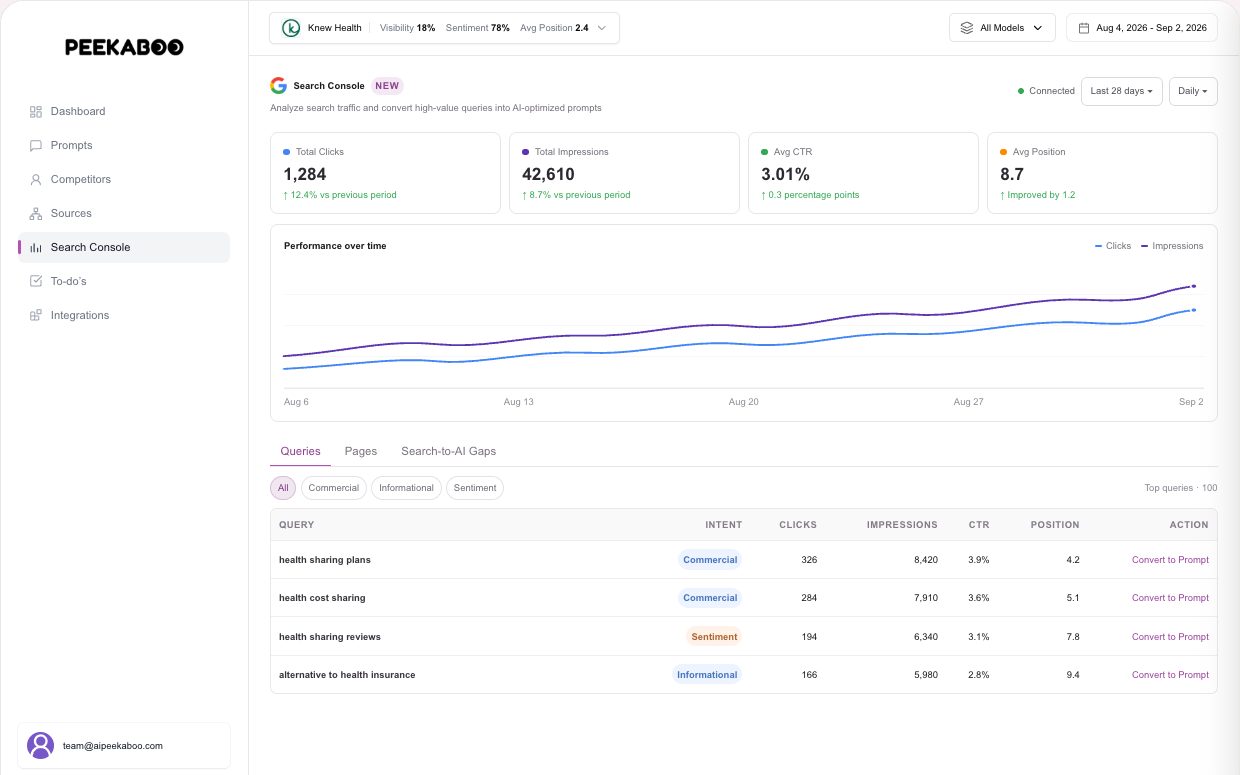Convert 'health sharing reviews' to prompt
The width and height of the screenshot is (1240, 775).
coord(1170,637)
